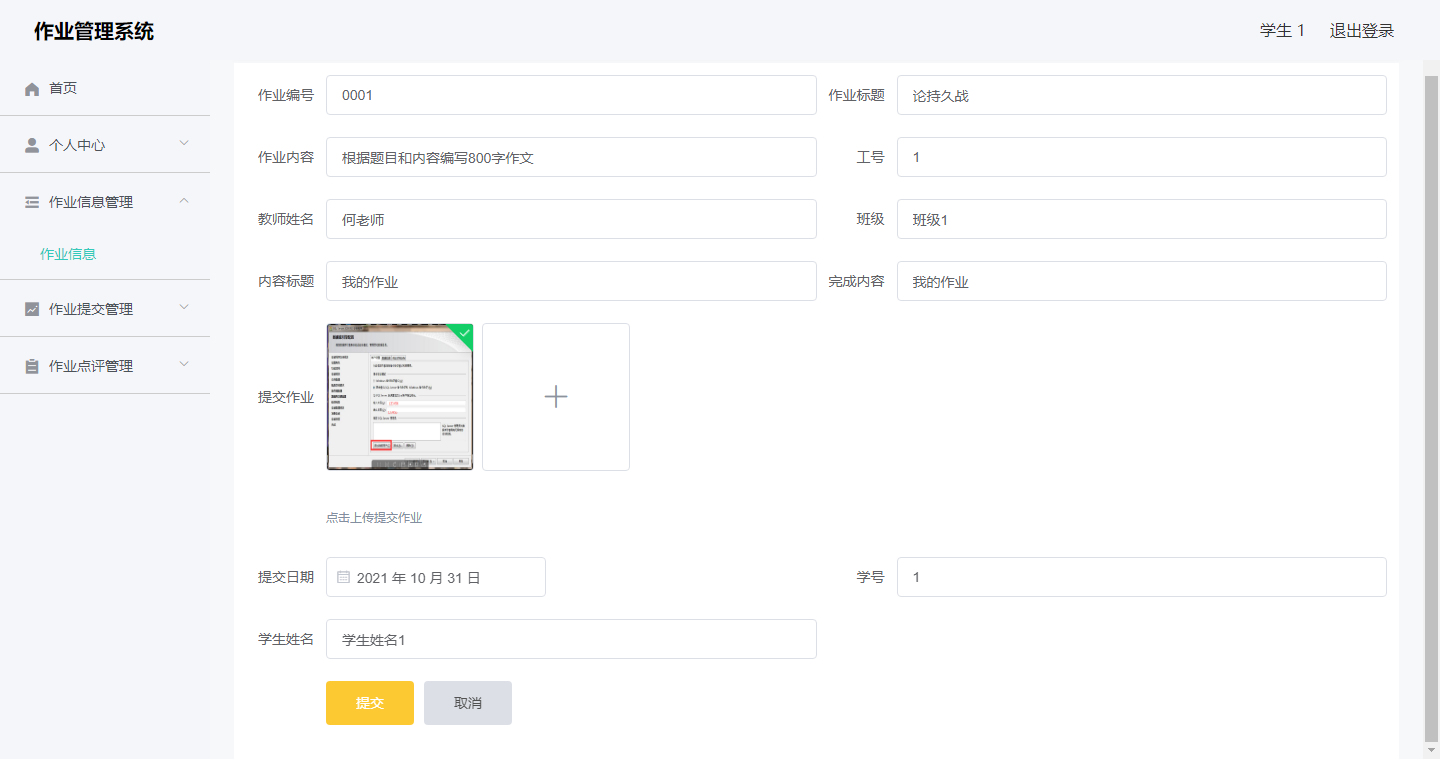
Task: Click the calendar icon in 提交日期 field
Action: click(x=343, y=577)
